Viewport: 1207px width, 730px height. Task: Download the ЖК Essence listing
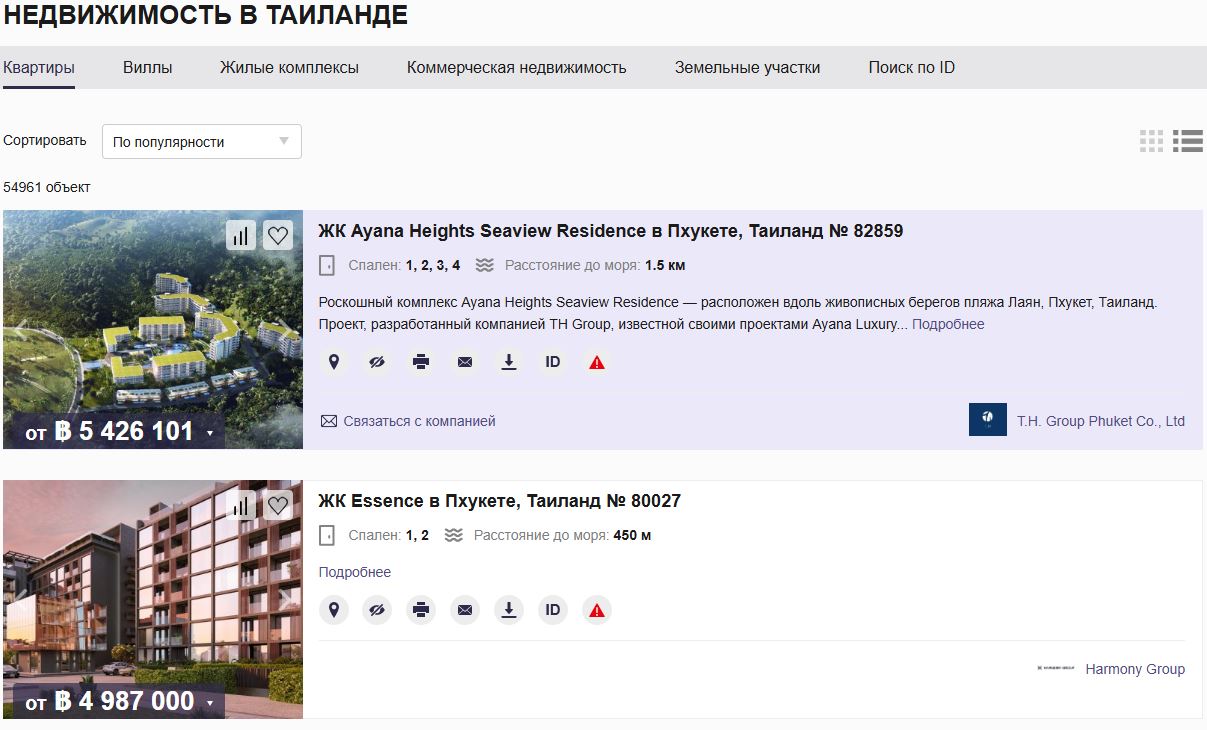pyautogui.click(x=509, y=609)
